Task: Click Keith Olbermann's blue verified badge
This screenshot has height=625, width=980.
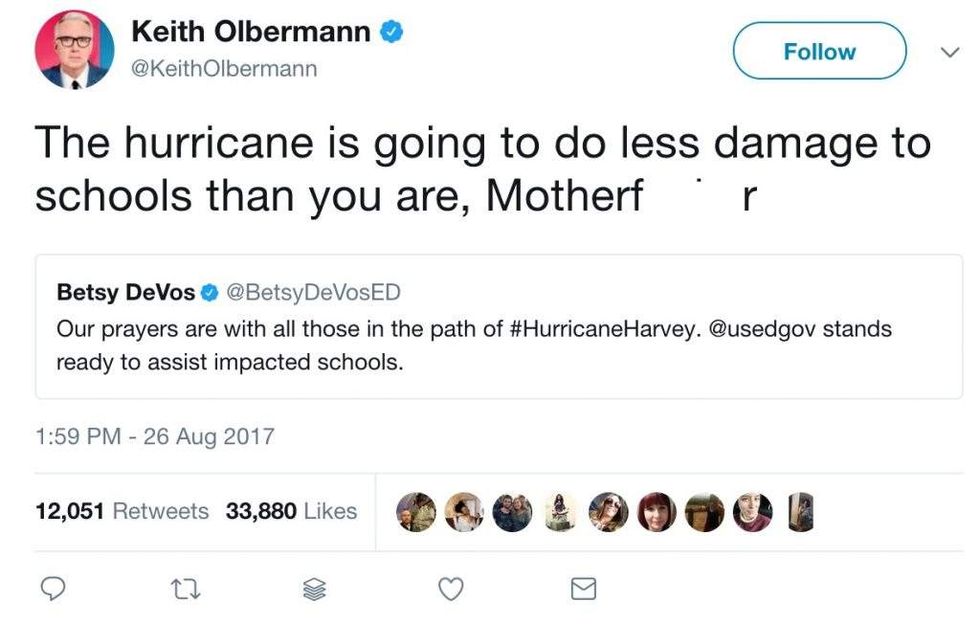Action: 391,32
